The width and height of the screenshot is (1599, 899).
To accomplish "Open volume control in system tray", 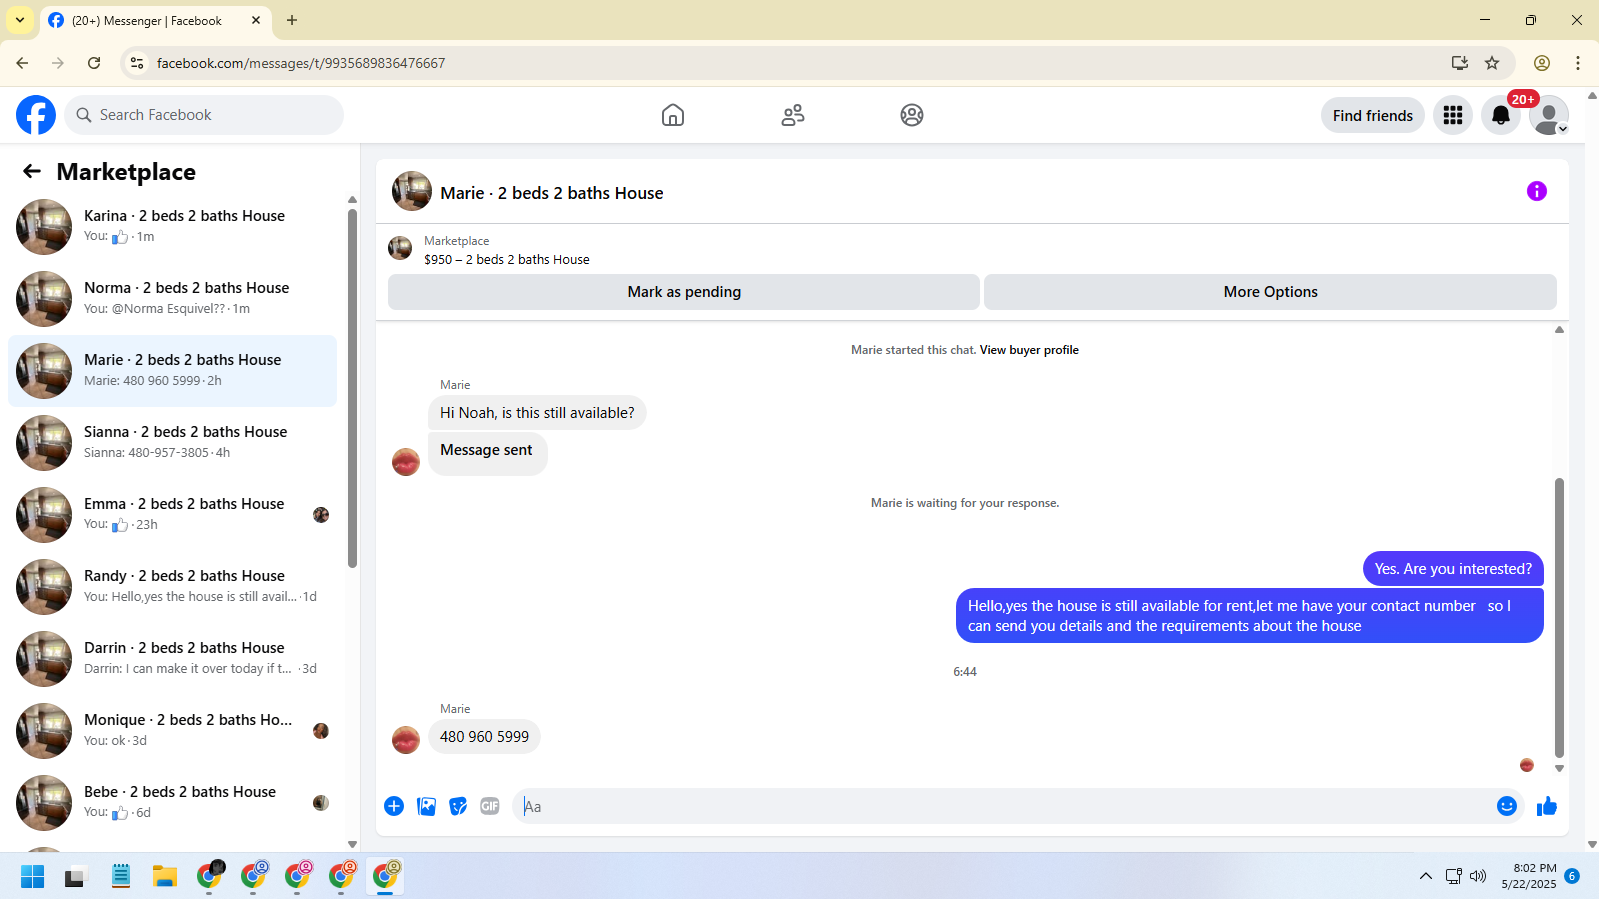I will pos(1478,877).
